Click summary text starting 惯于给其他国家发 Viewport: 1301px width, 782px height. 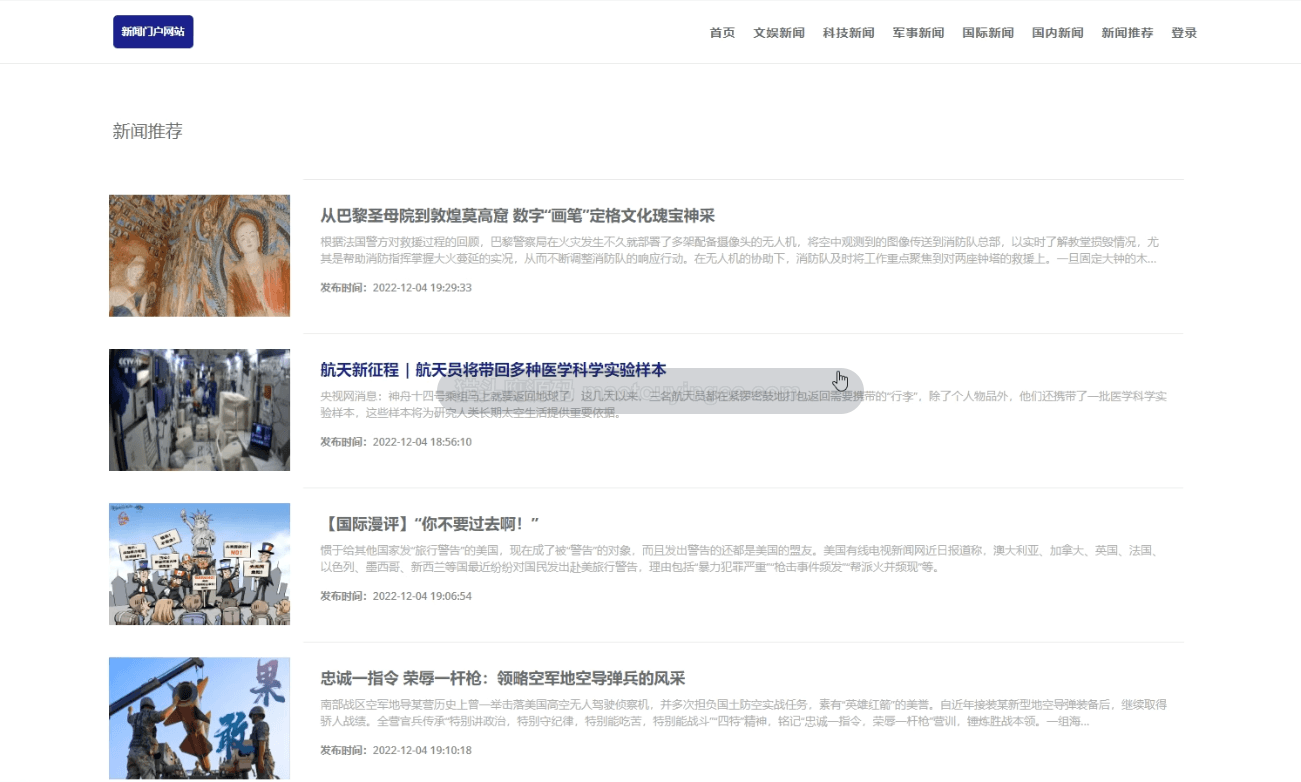(x=740, y=558)
